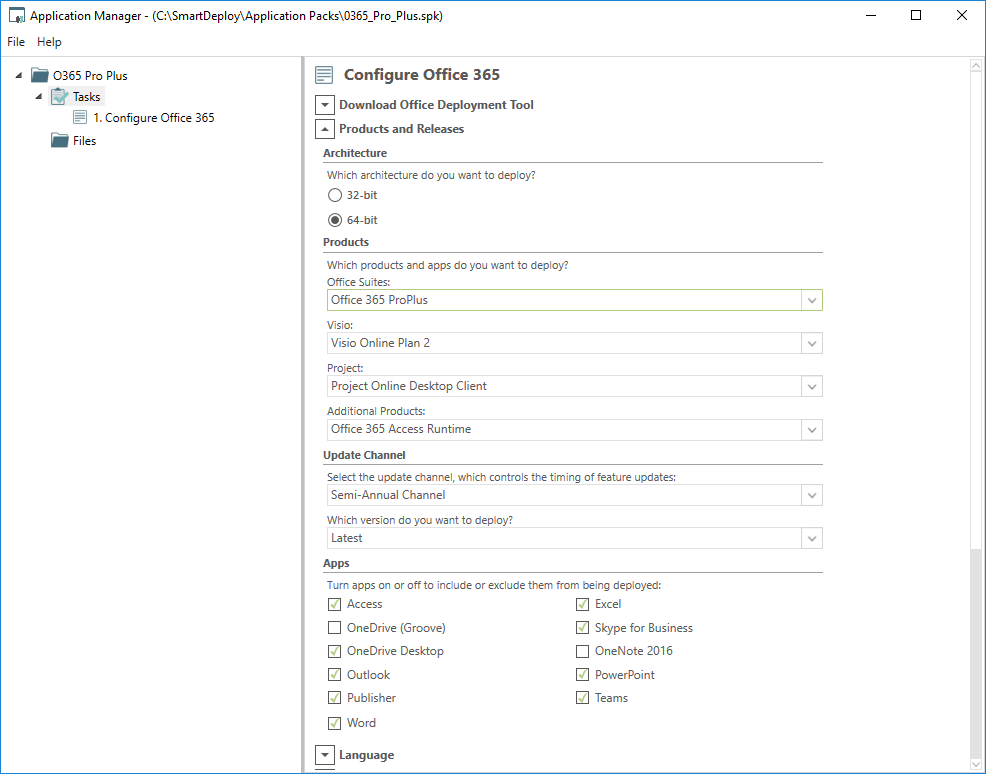Collapse the O365 Pro Plus tree node arrow
The height and width of the screenshot is (774, 986).
(19, 75)
